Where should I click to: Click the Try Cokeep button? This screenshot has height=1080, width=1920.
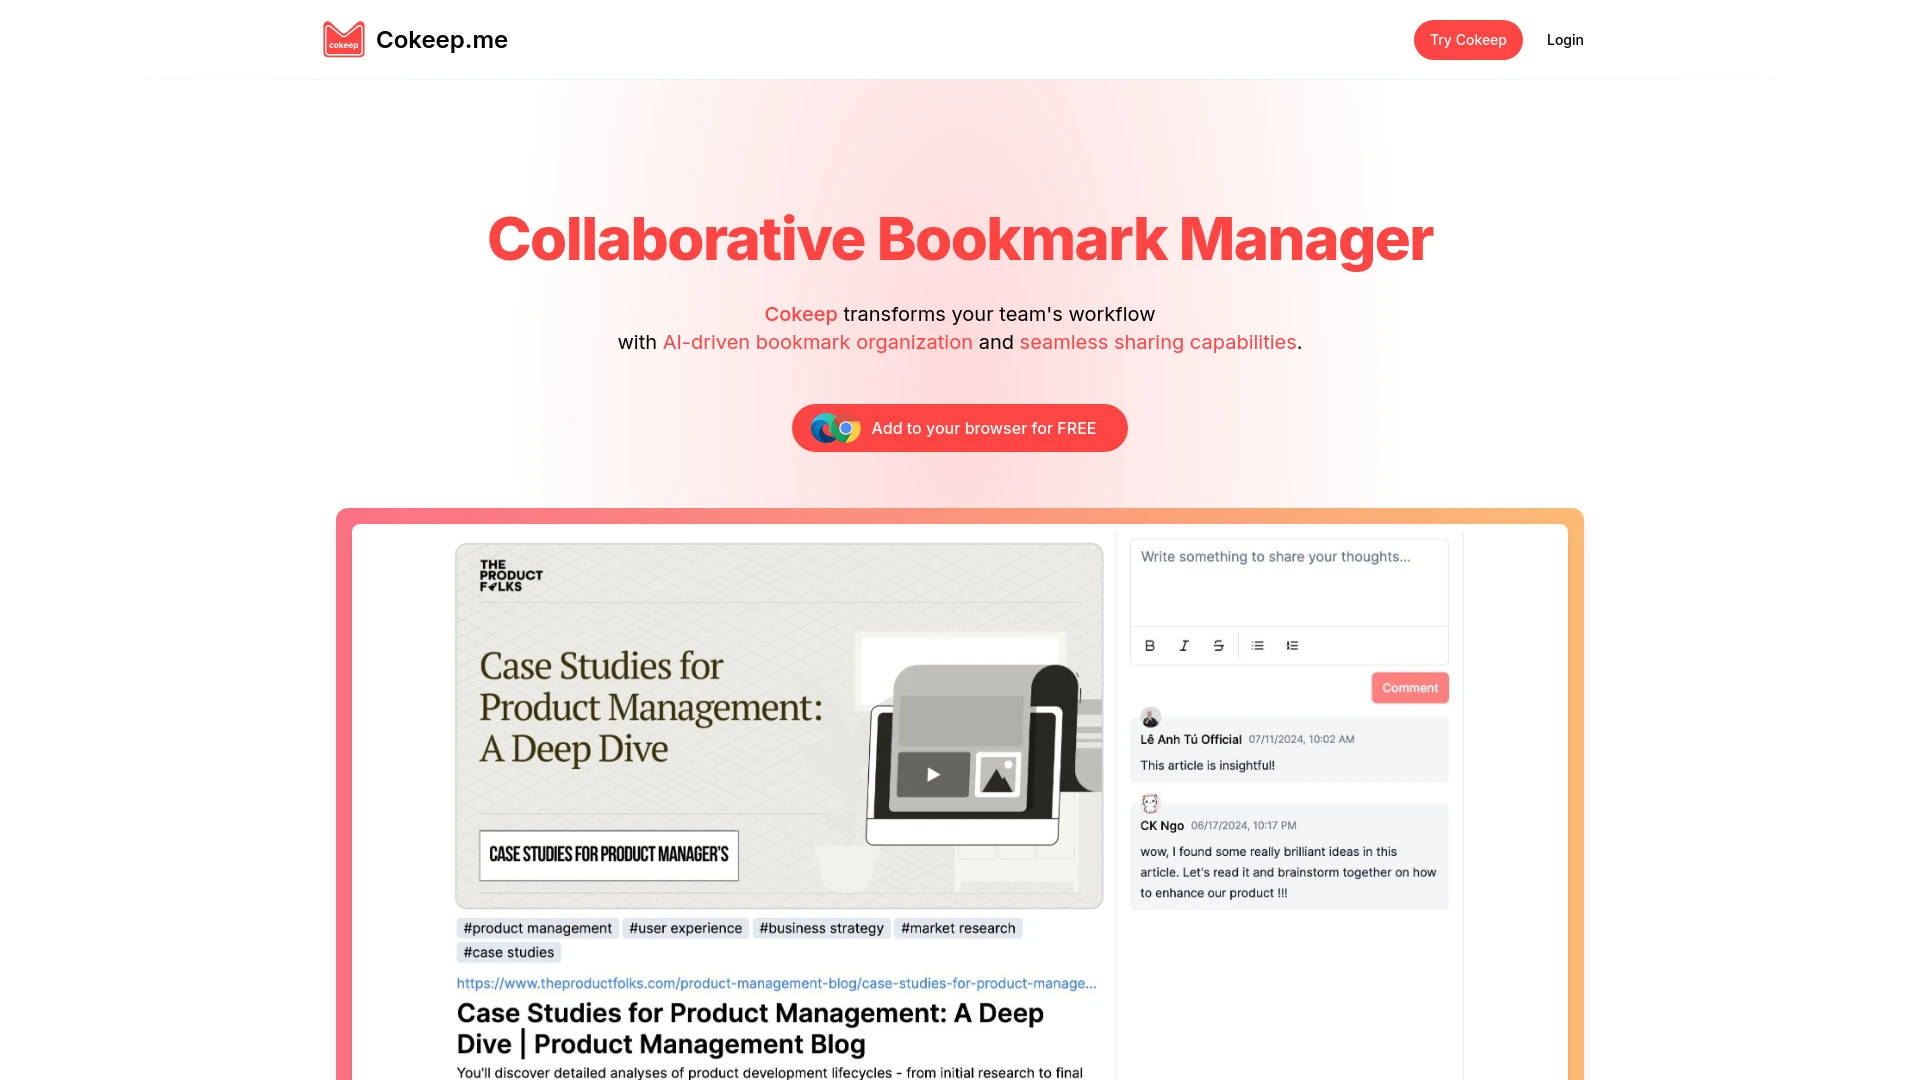1468,40
